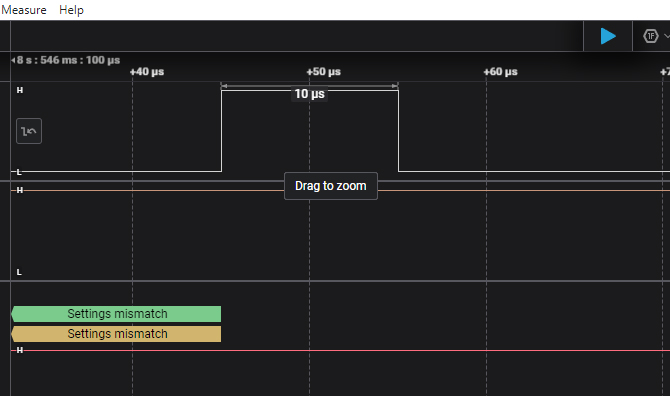Select the green Settings mismatch bubble

(x=116, y=314)
